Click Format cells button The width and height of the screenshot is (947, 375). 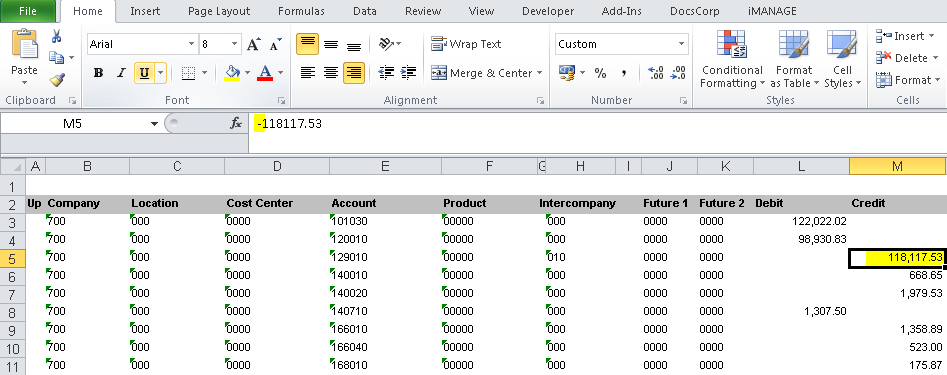coord(908,80)
